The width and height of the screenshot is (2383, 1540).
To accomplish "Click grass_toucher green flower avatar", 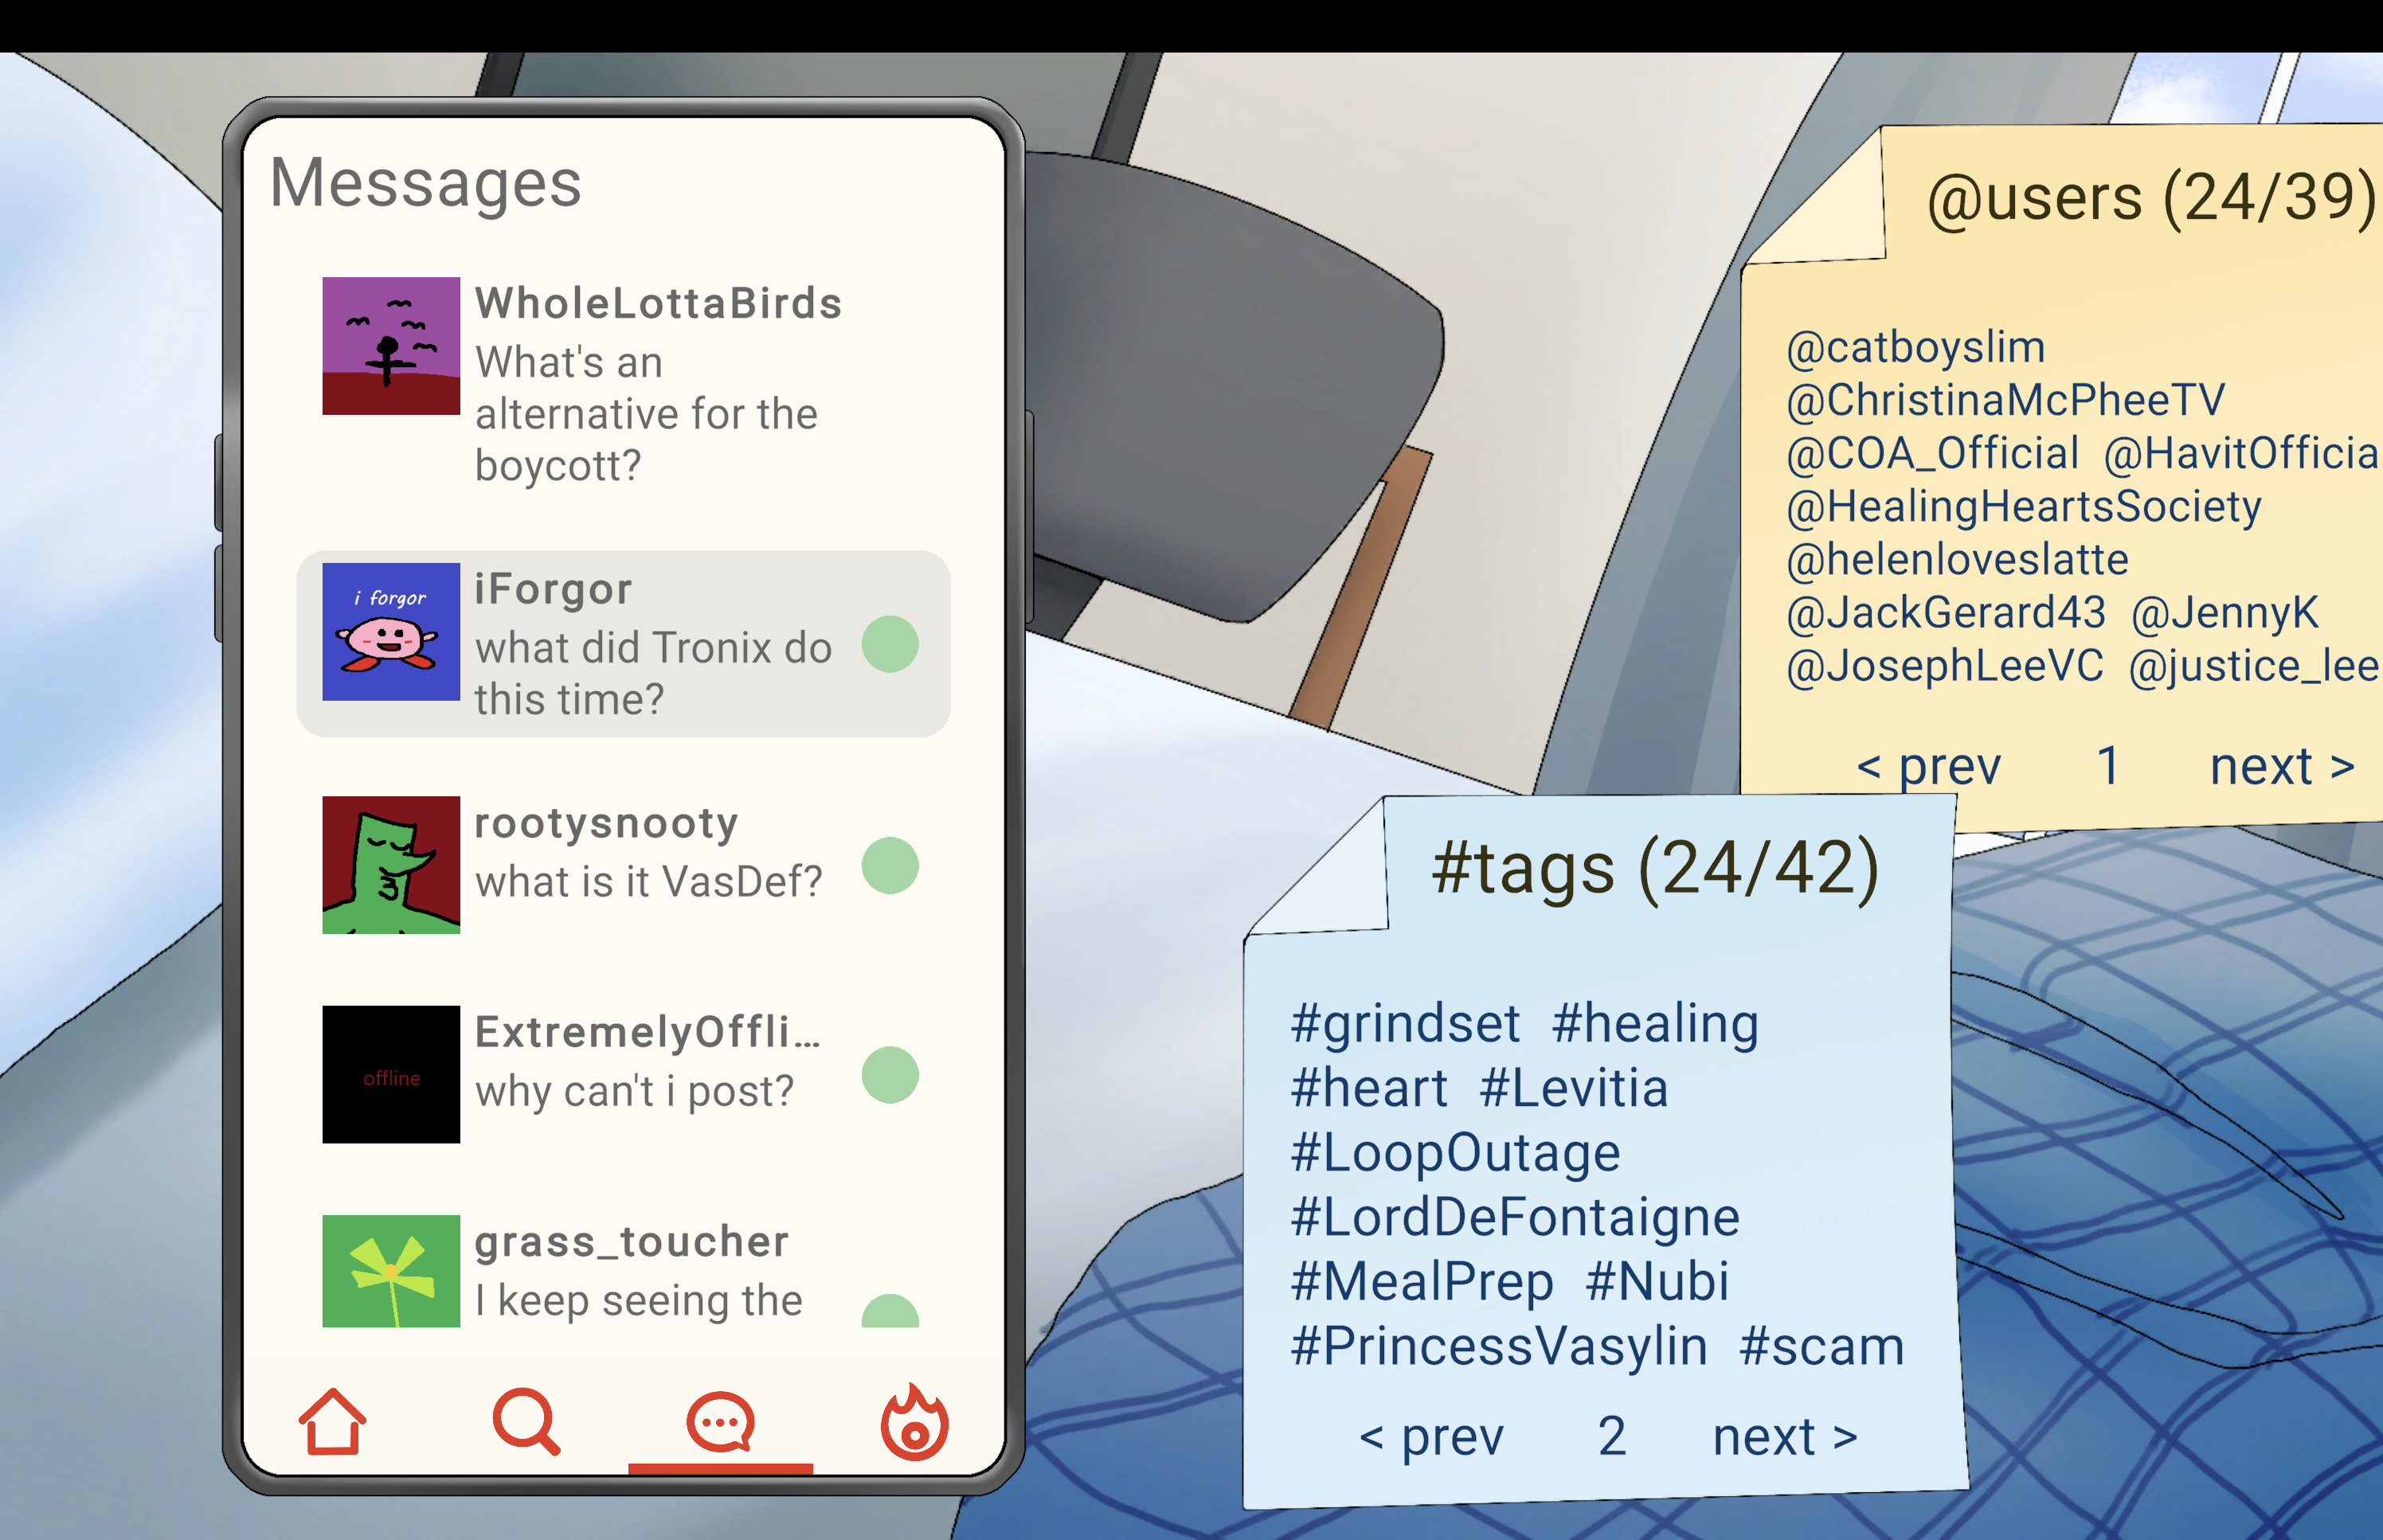I will pyautogui.click(x=391, y=1271).
